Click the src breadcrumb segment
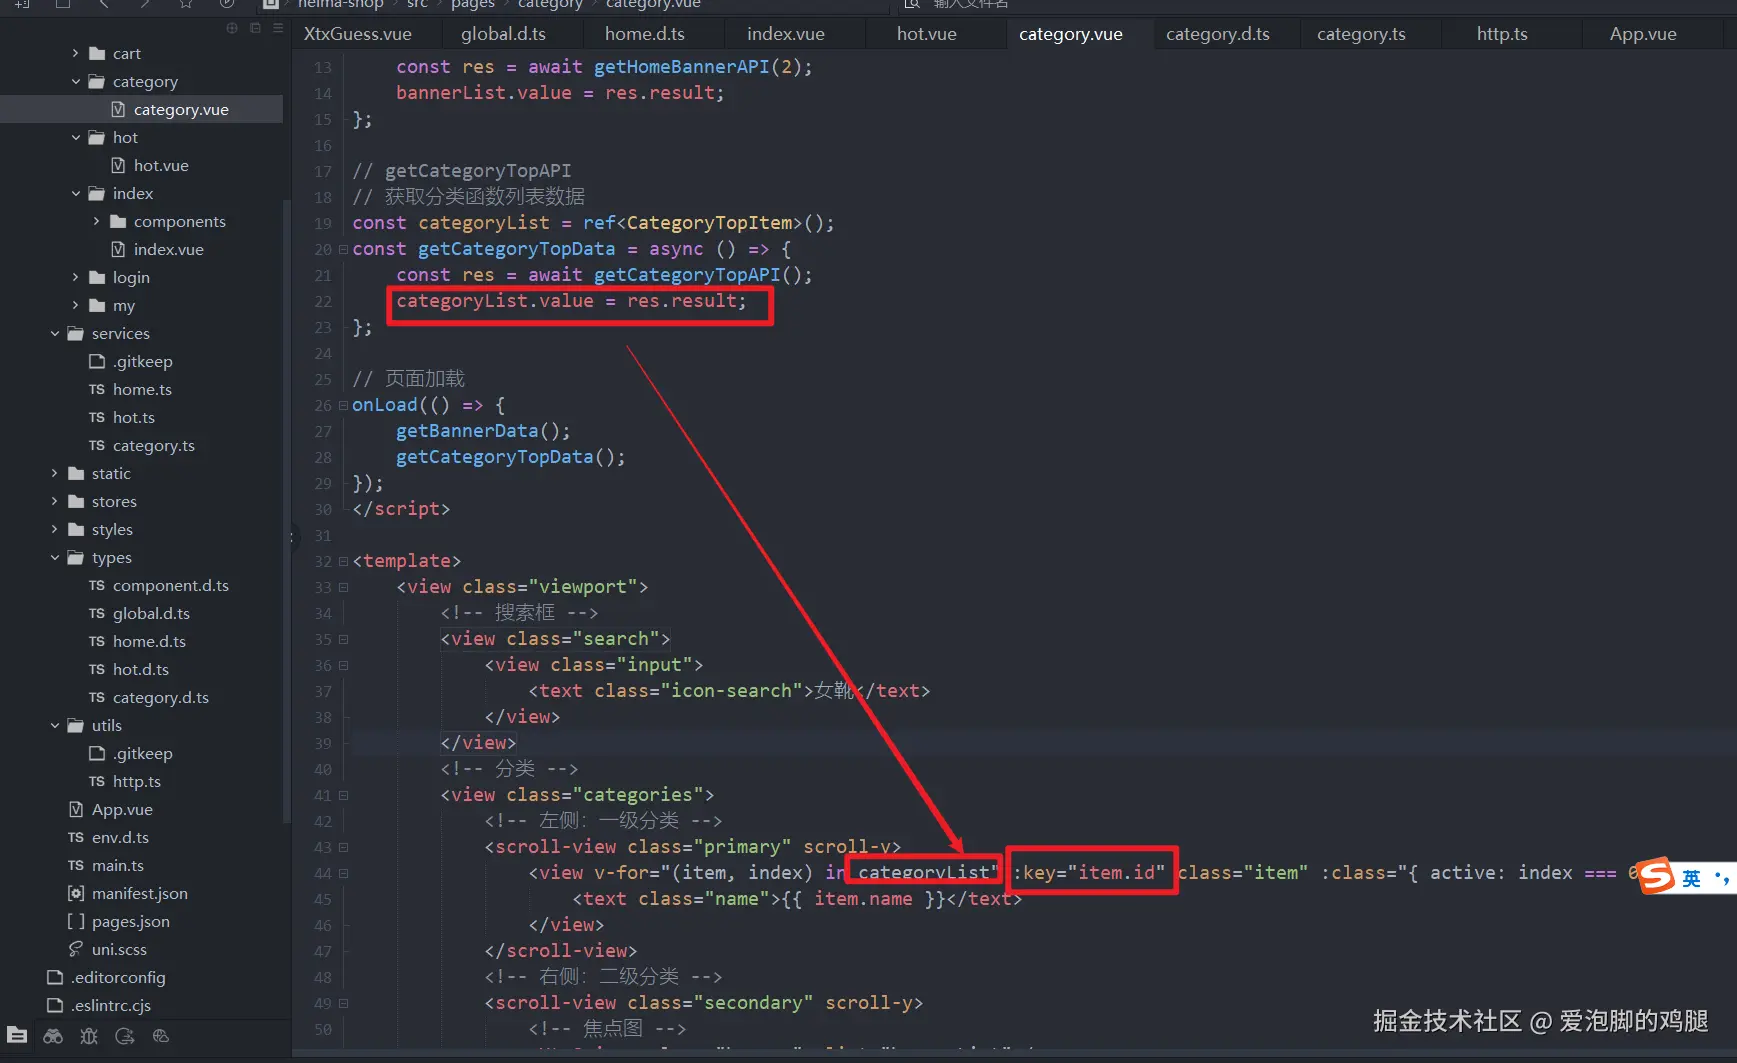Screen dimensions: 1737x1063 click(417, 4)
